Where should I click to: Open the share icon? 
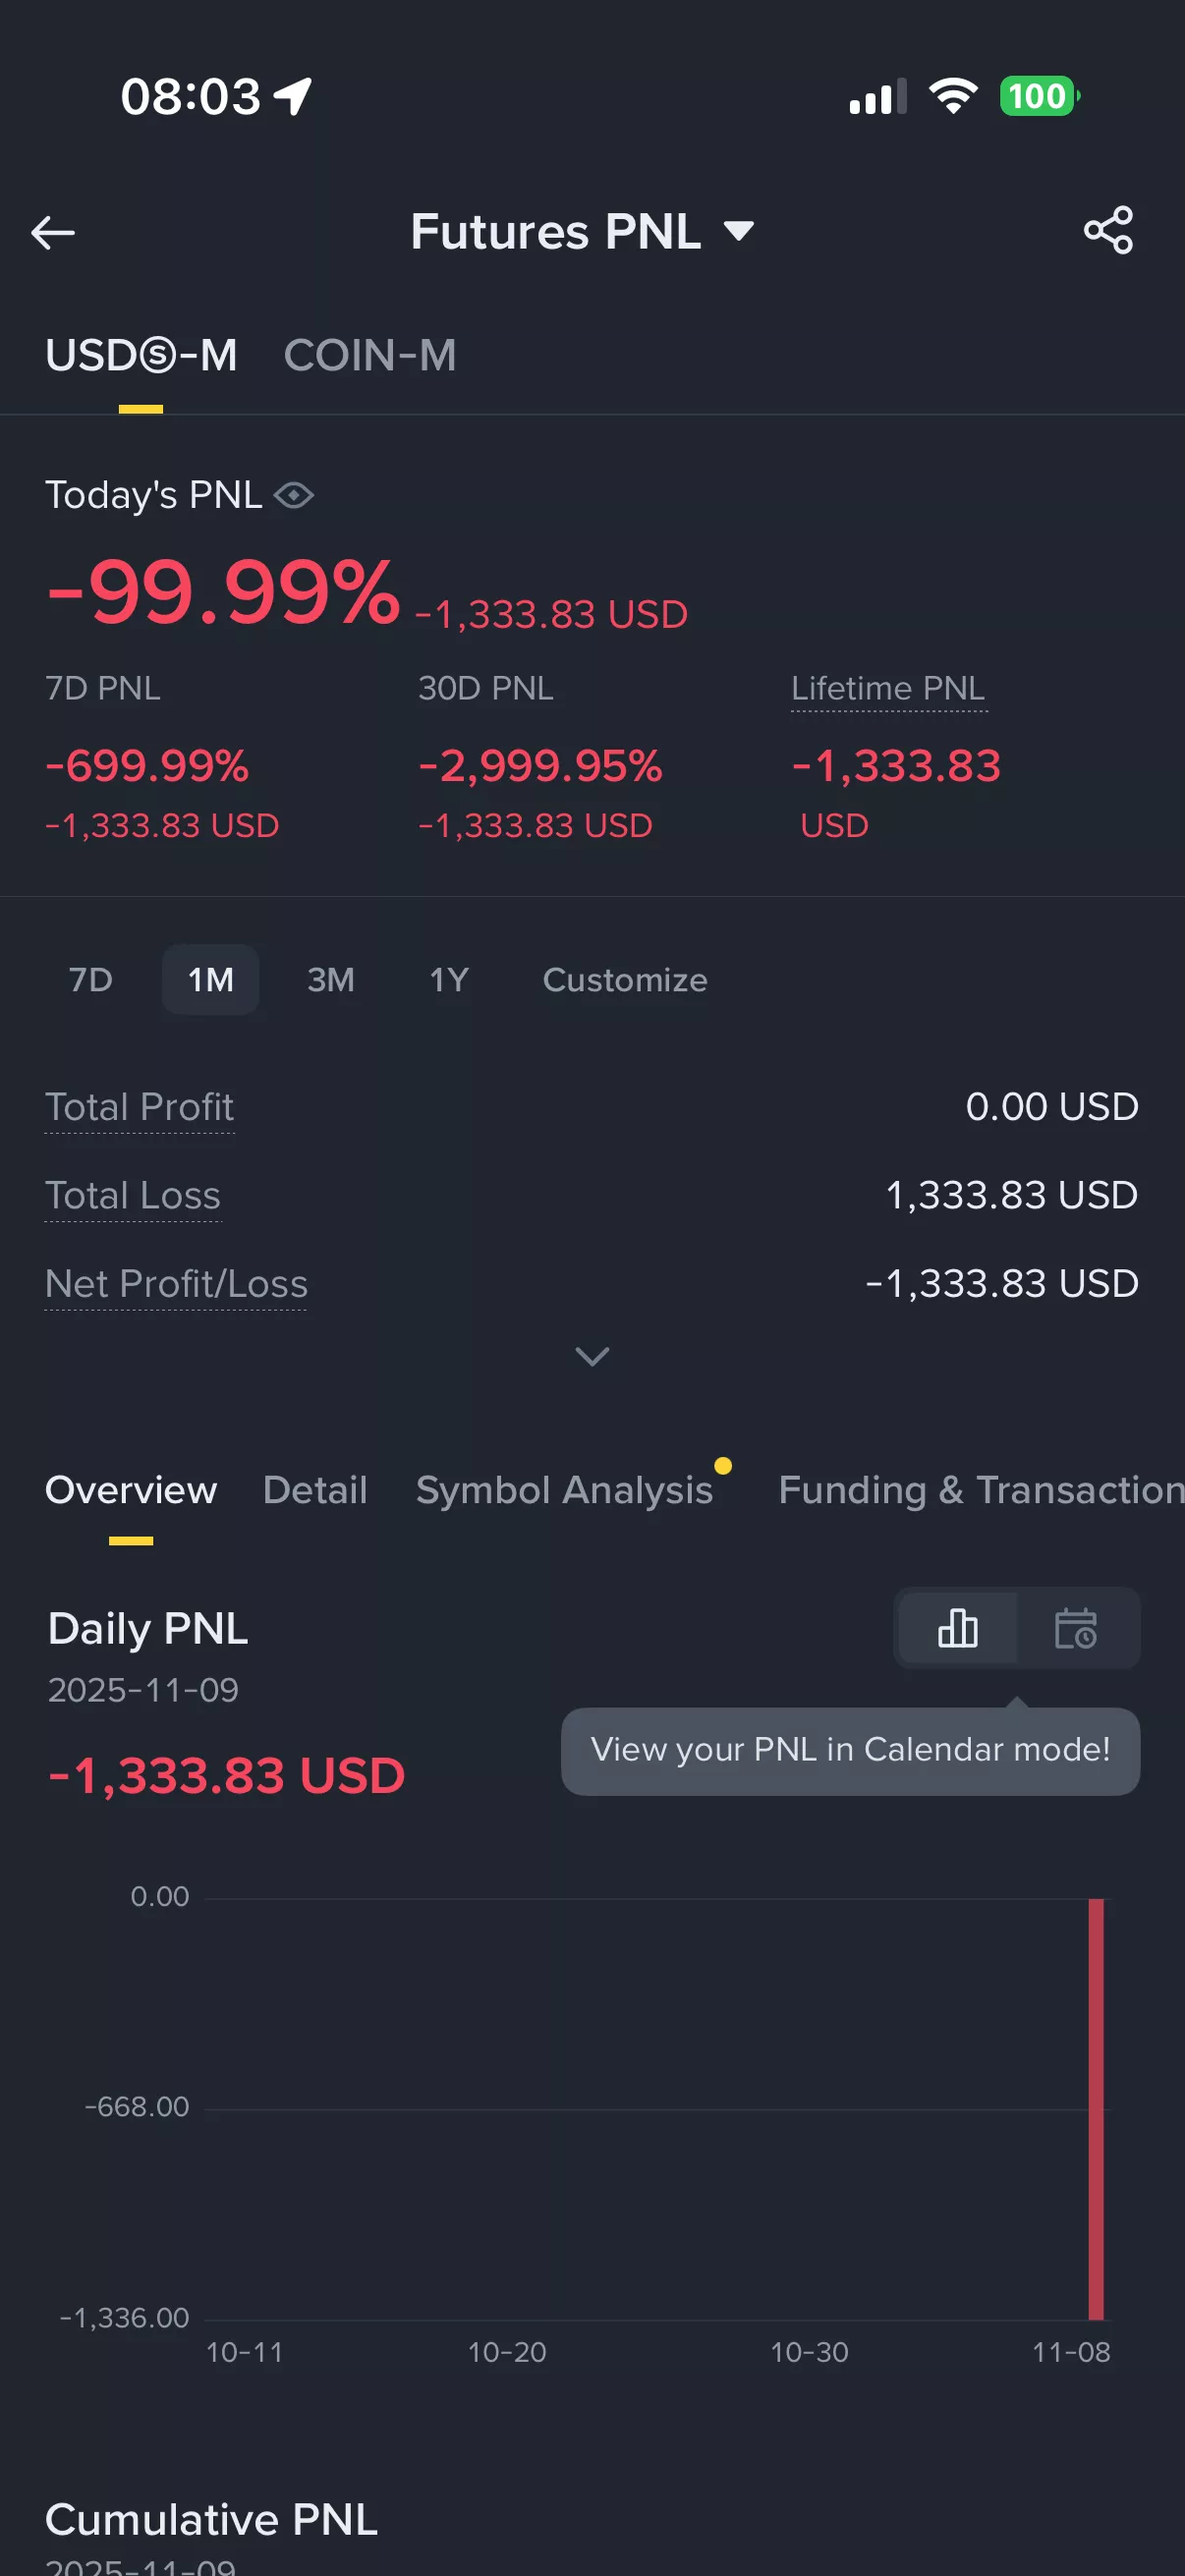1108,231
